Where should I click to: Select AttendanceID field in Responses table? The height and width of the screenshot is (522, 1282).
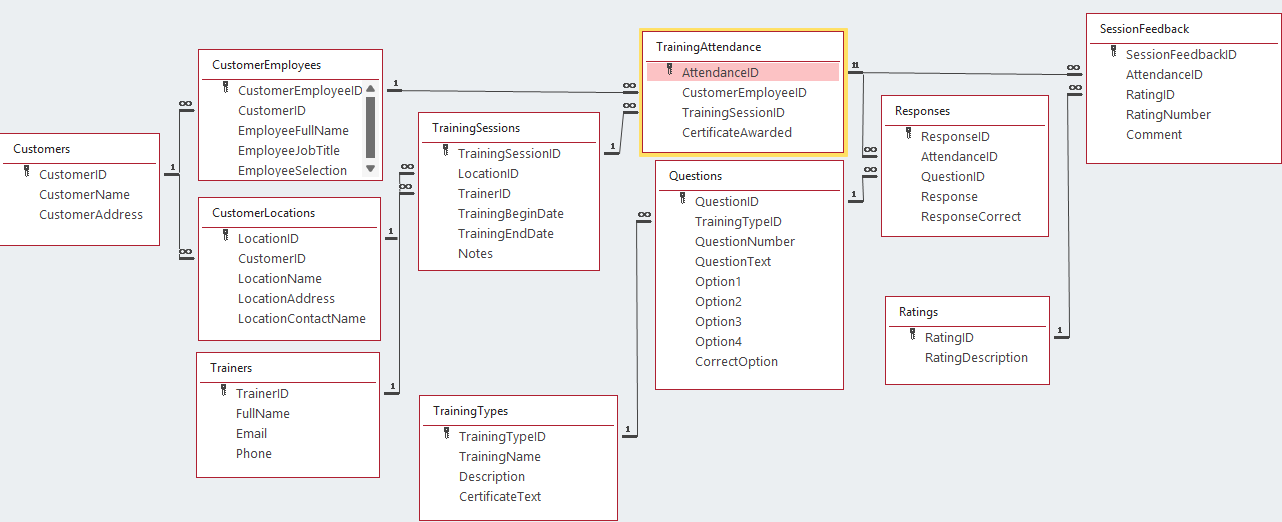[959, 156]
